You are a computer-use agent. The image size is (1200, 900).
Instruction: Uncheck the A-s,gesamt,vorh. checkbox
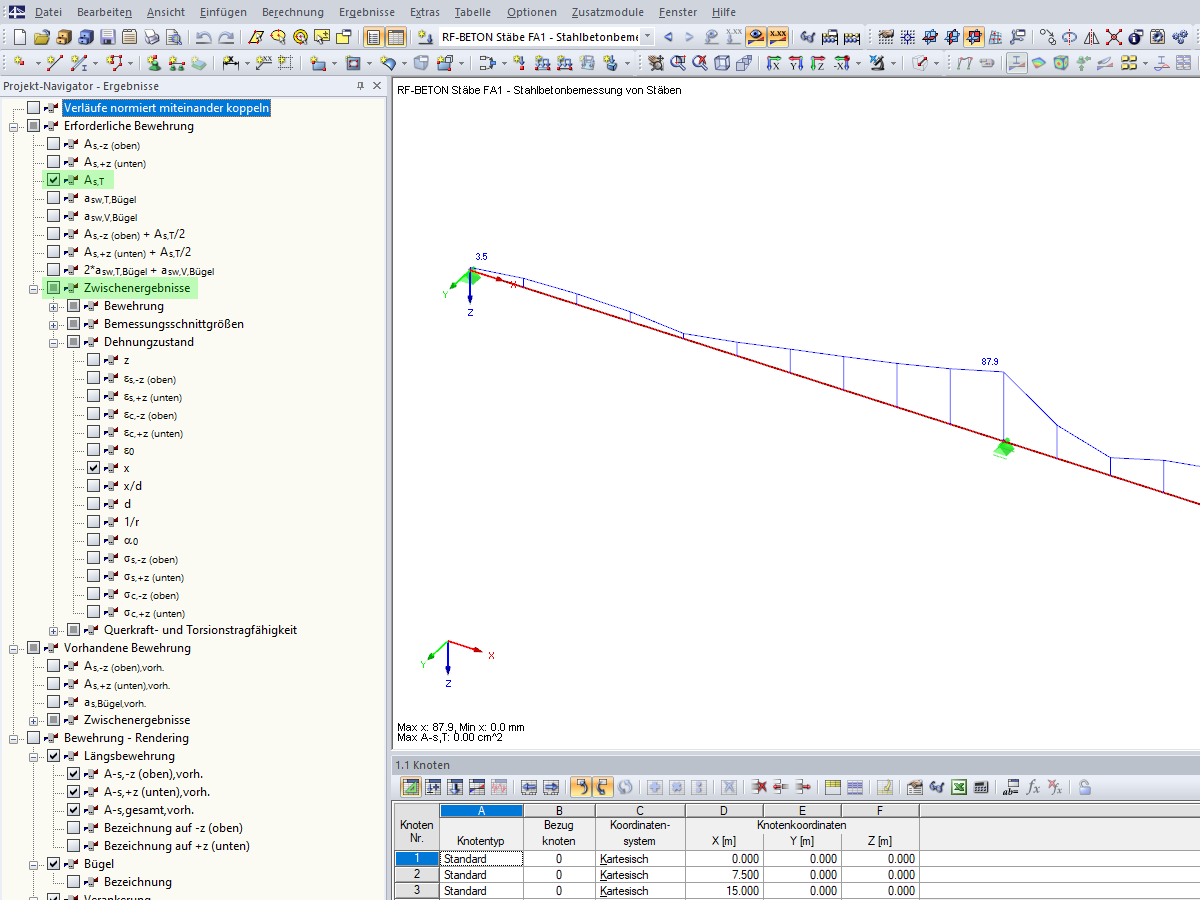click(74, 810)
